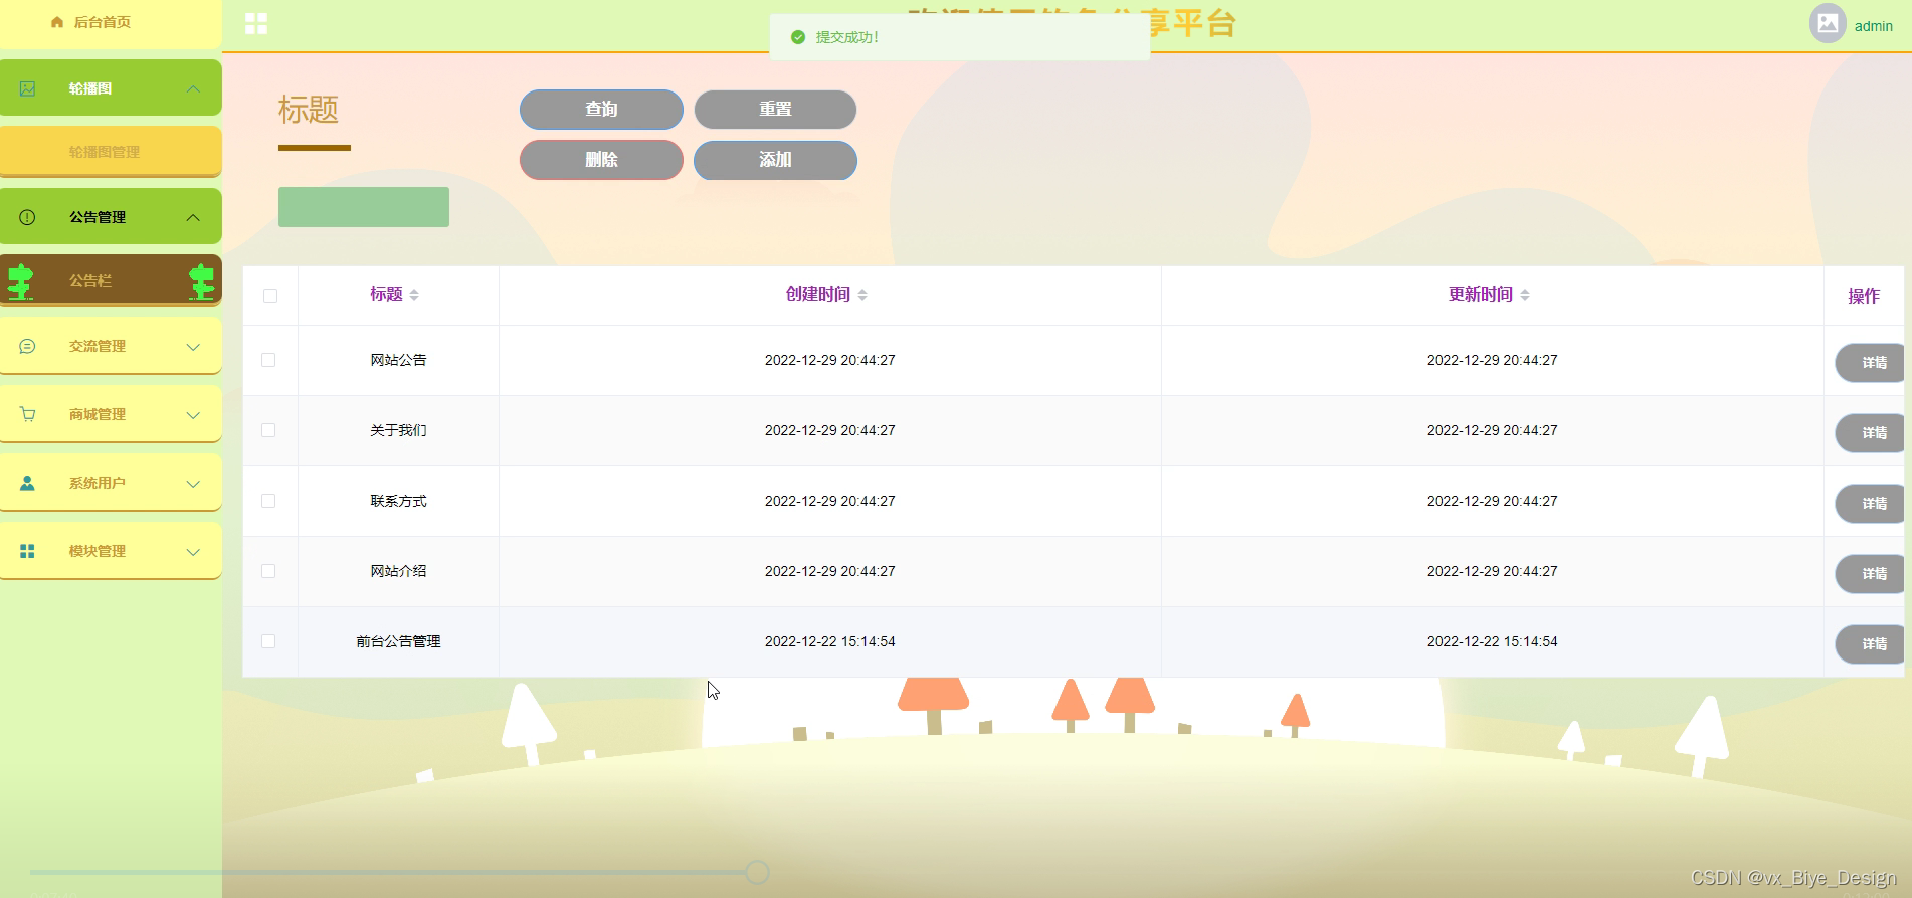Image resolution: width=1912 pixels, height=898 pixels.
Task: Click the 系统用户 person icon
Action: [27, 483]
